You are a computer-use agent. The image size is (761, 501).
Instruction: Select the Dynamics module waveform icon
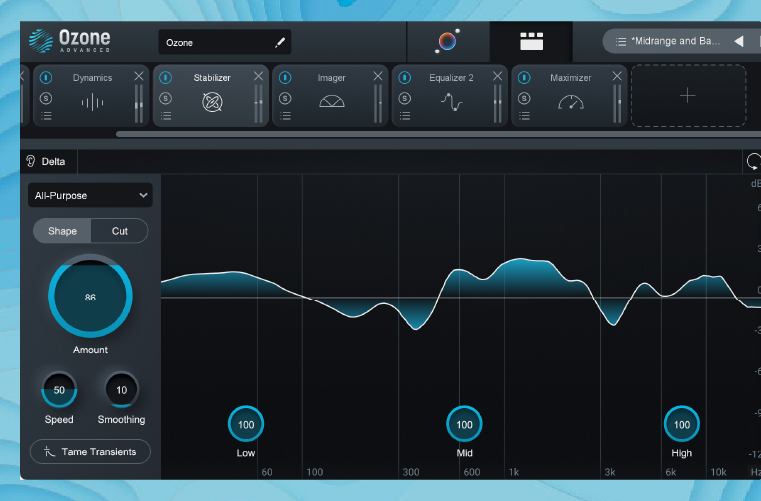point(92,102)
